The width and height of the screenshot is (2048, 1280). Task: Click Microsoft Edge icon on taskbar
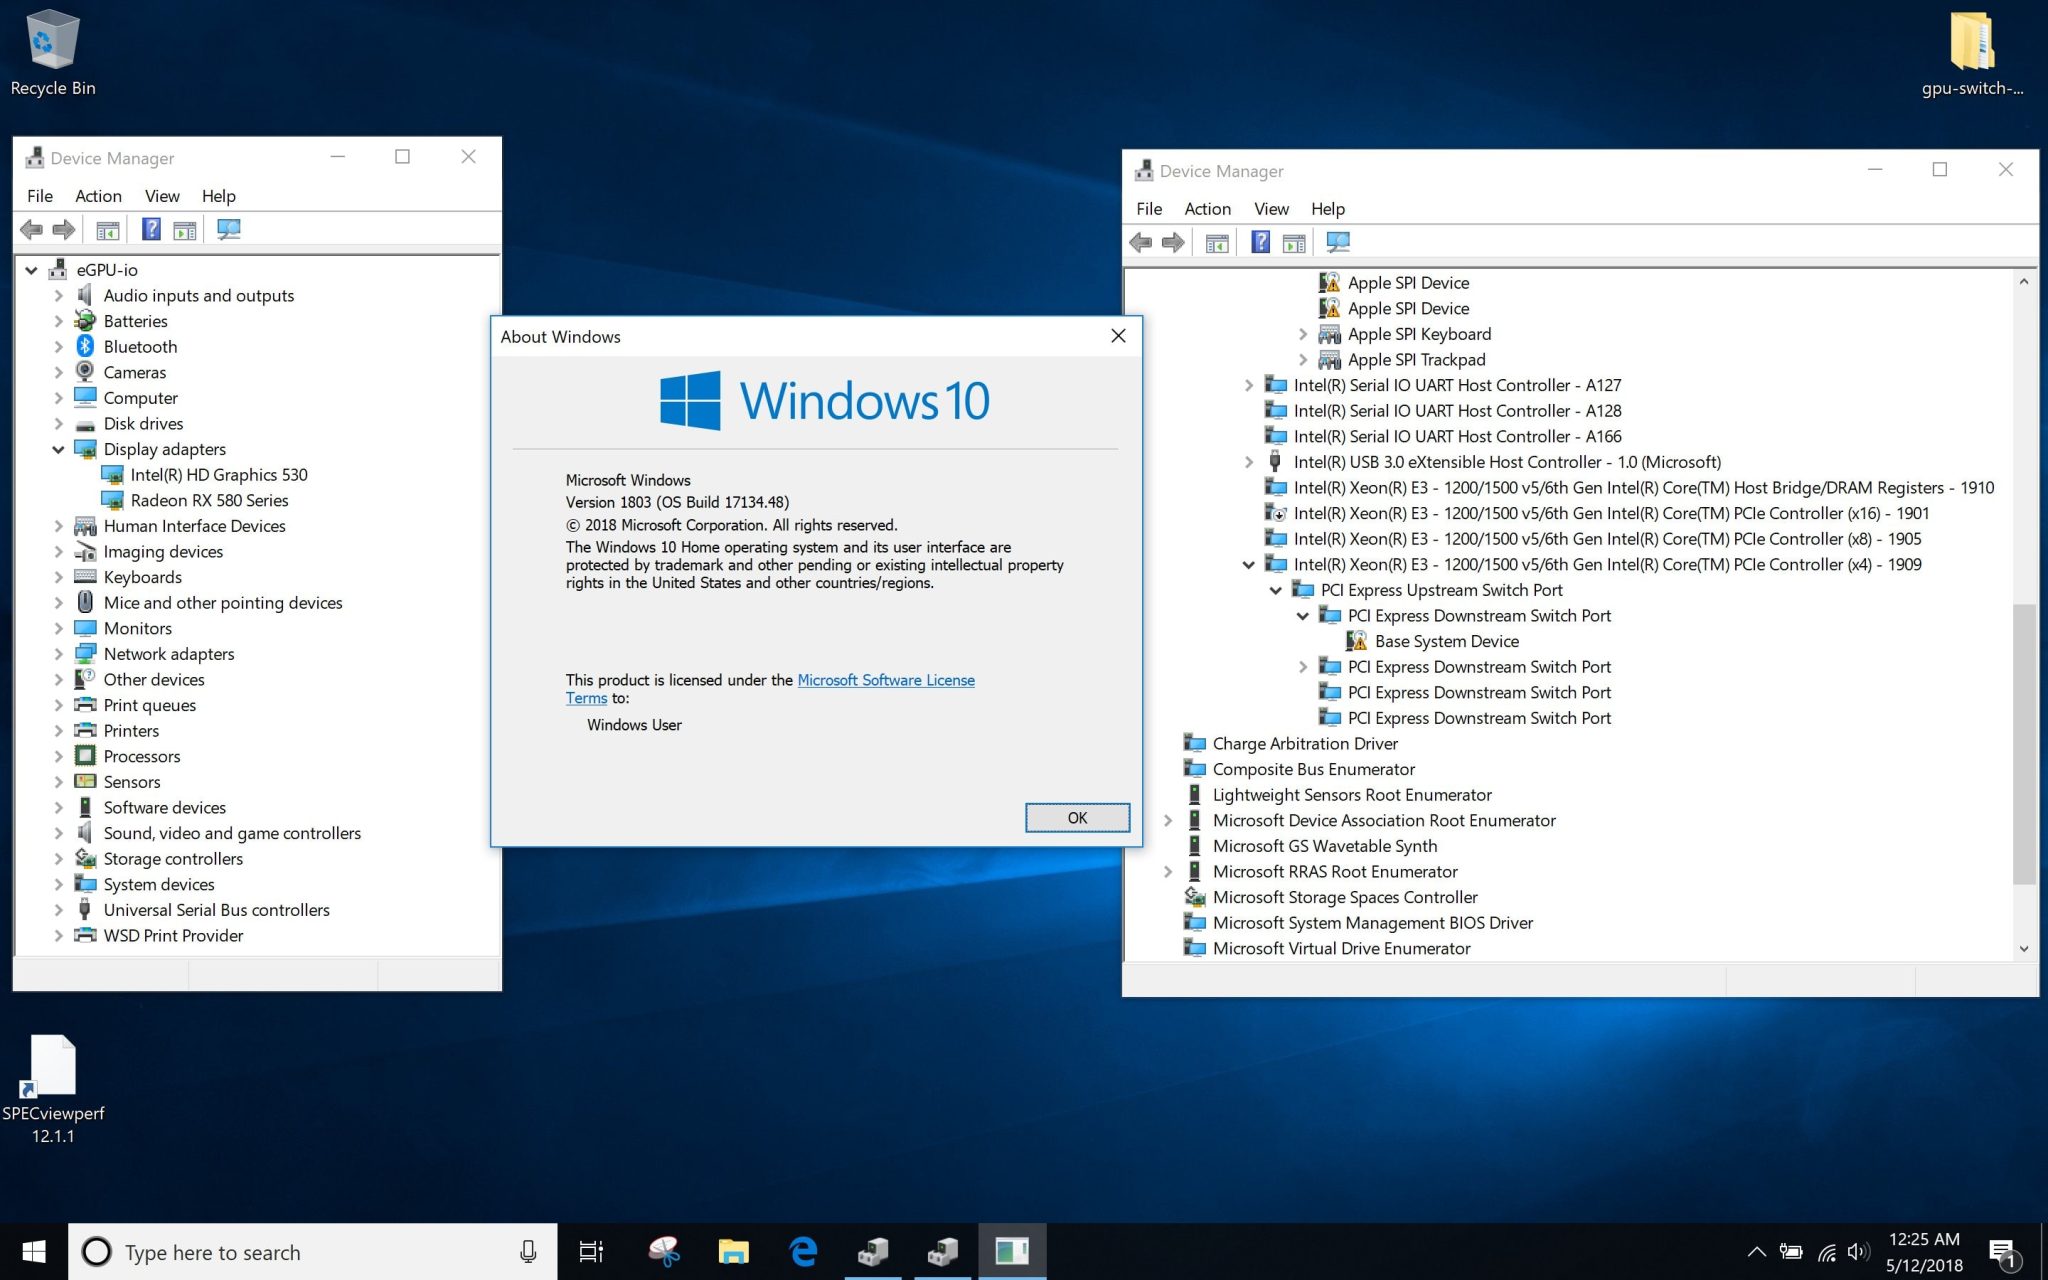[x=803, y=1251]
